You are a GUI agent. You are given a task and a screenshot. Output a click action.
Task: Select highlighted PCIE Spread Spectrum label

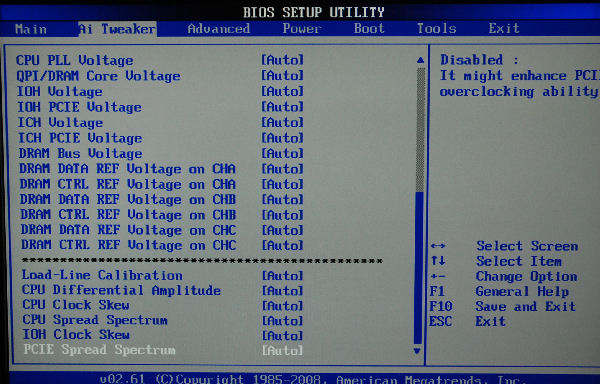[x=99, y=350]
